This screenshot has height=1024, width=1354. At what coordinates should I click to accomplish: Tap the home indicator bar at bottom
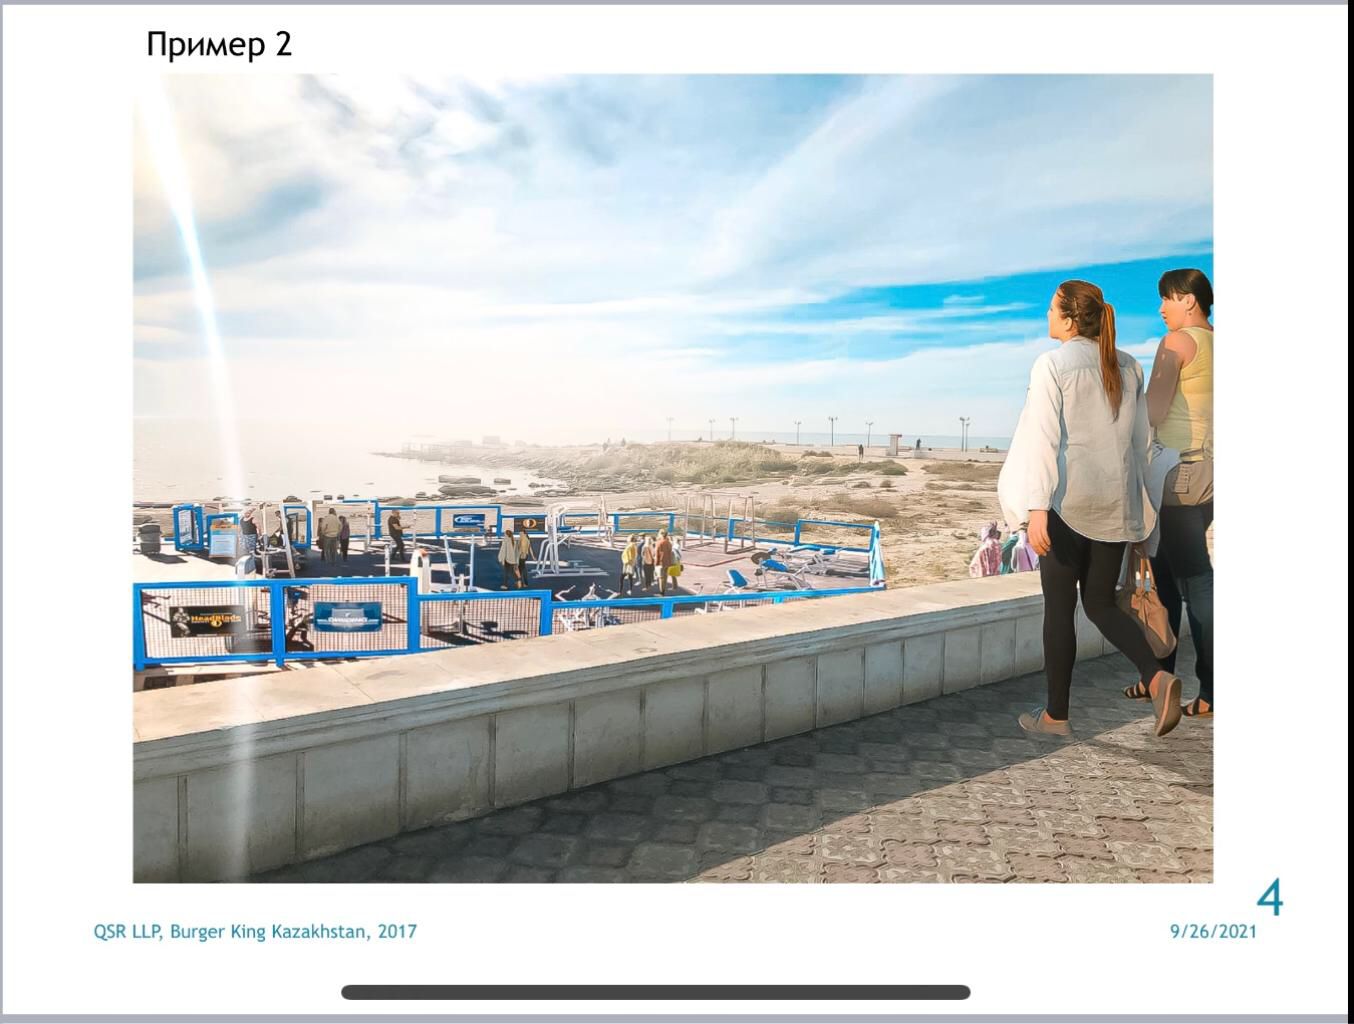click(x=655, y=992)
